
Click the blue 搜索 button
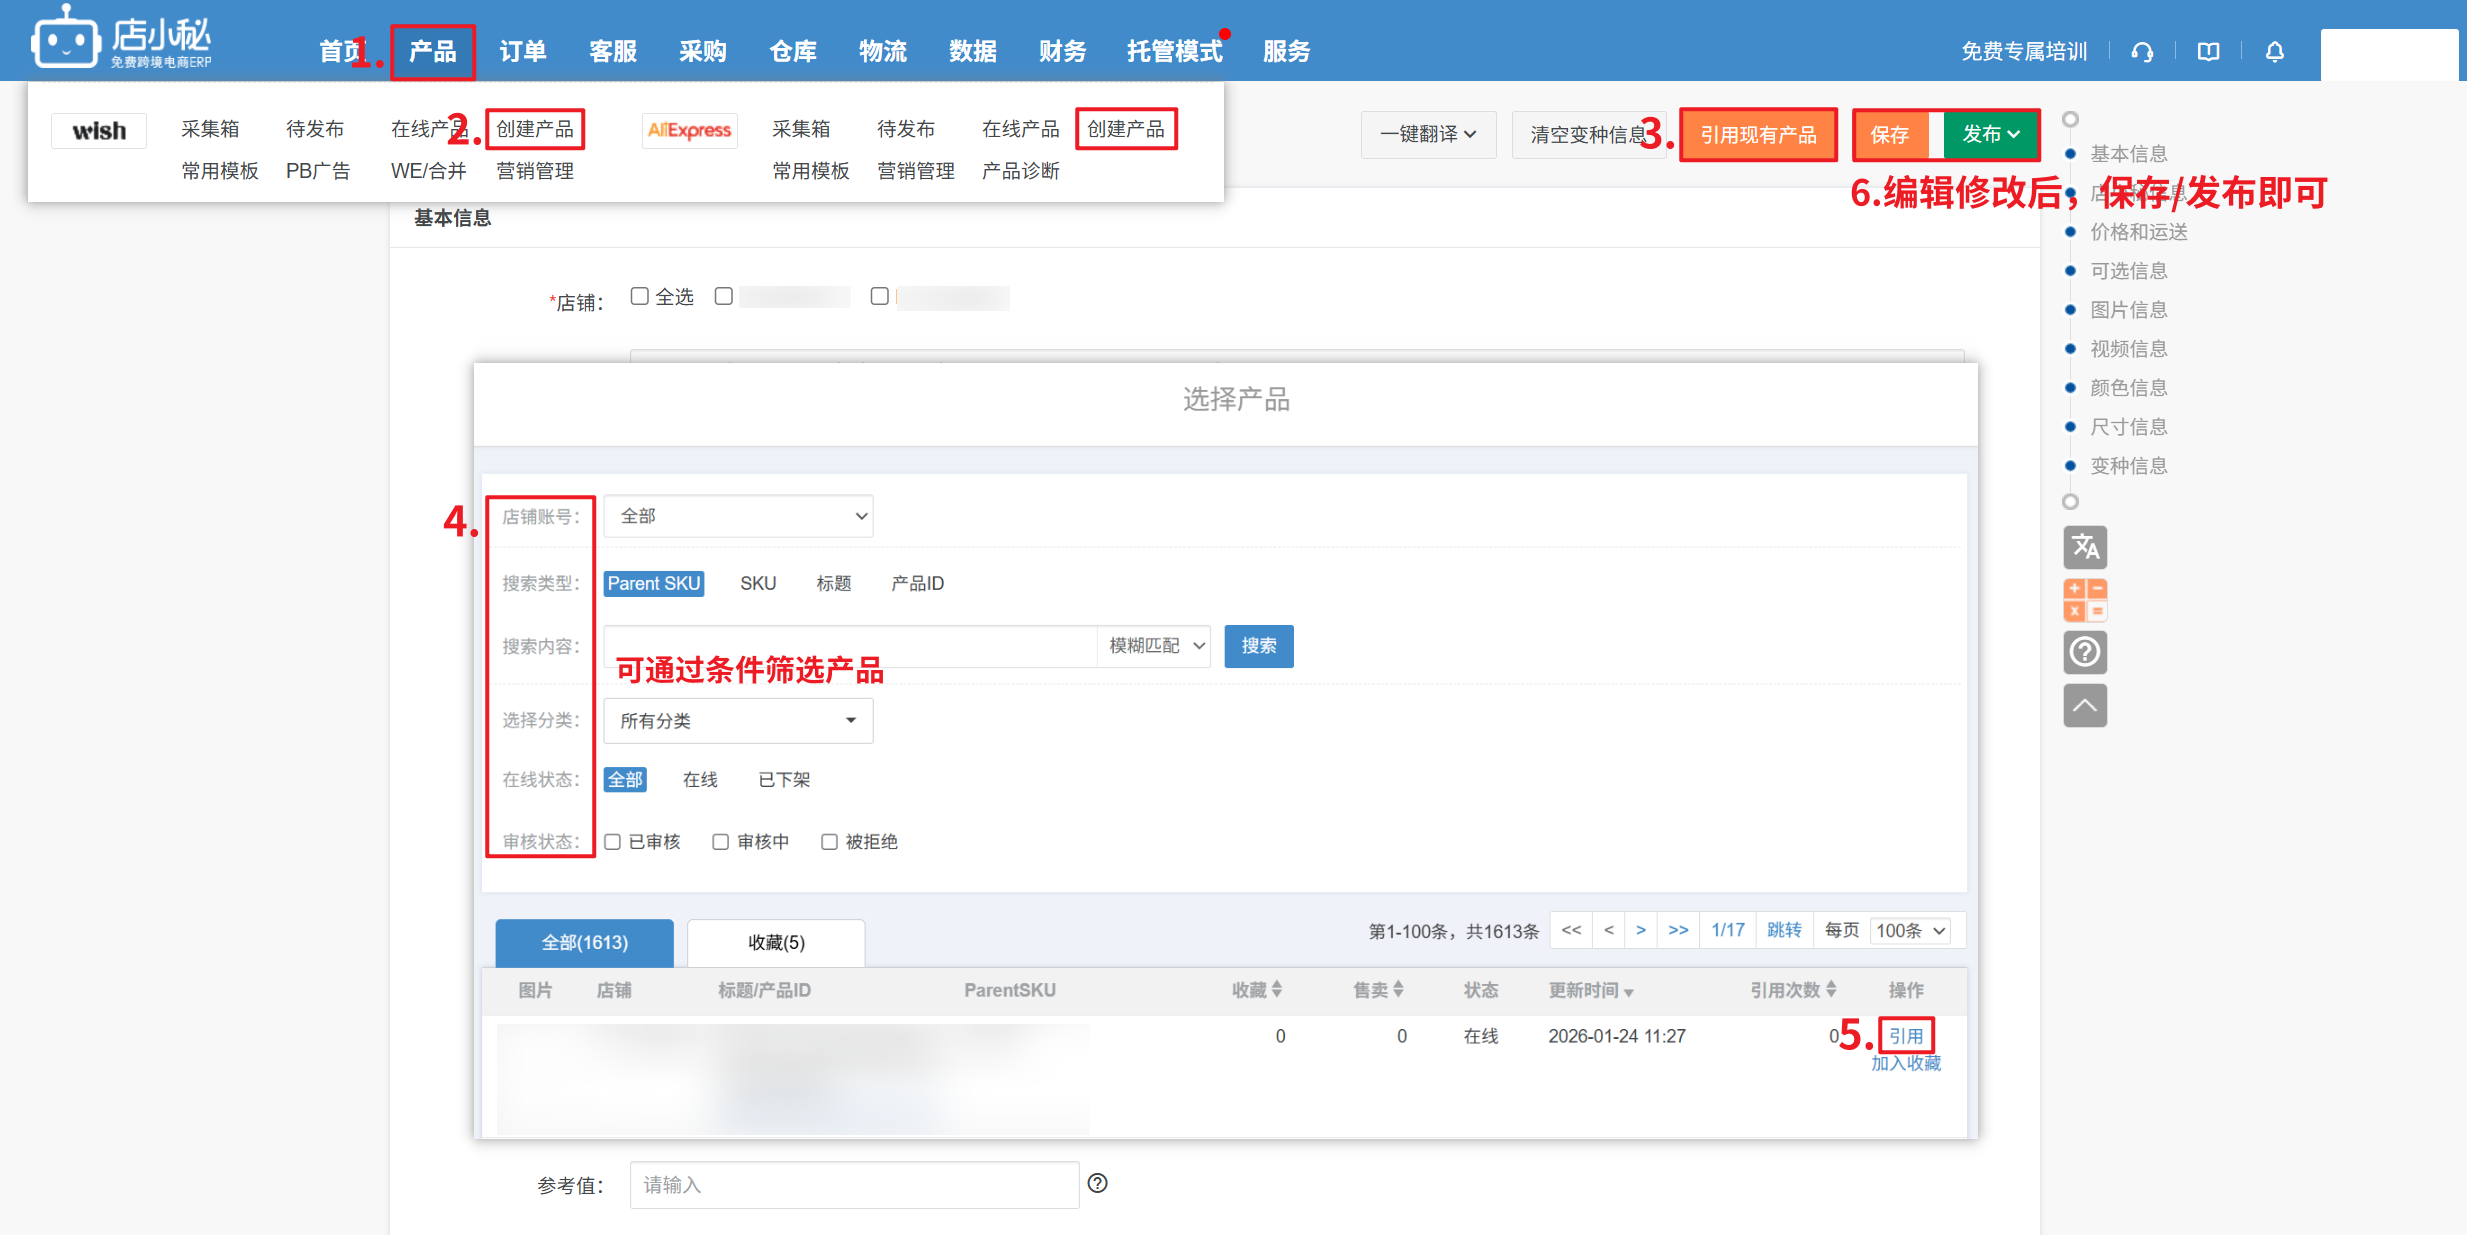[x=1258, y=646]
